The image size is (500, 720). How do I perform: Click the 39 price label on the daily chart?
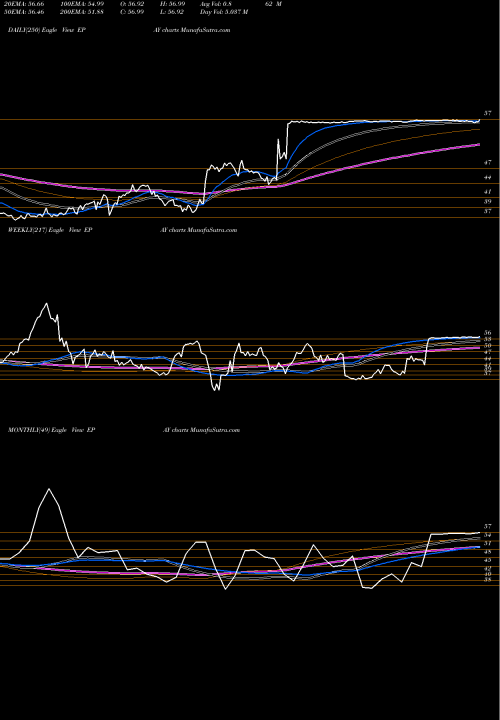488,202
